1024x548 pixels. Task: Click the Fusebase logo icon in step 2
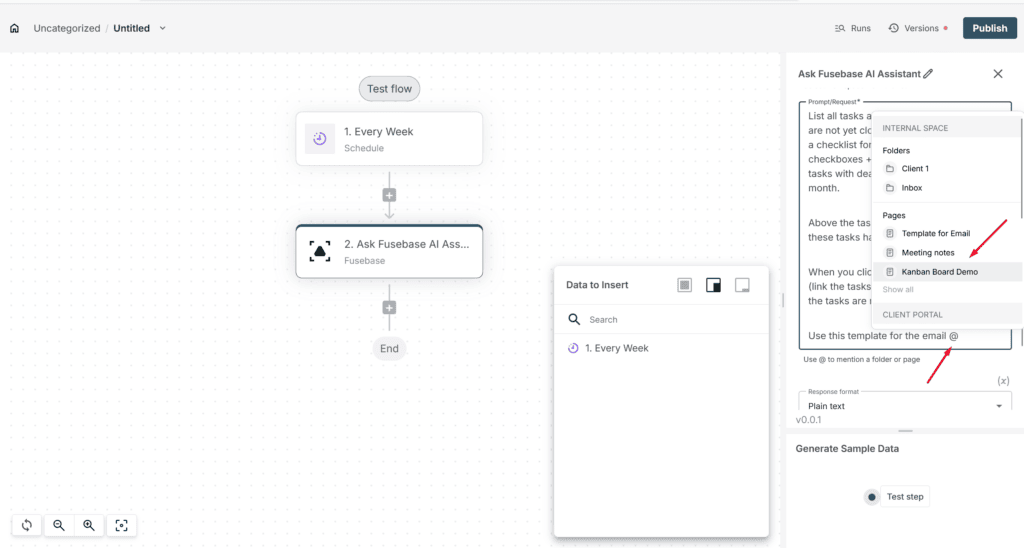pyautogui.click(x=320, y=251)
